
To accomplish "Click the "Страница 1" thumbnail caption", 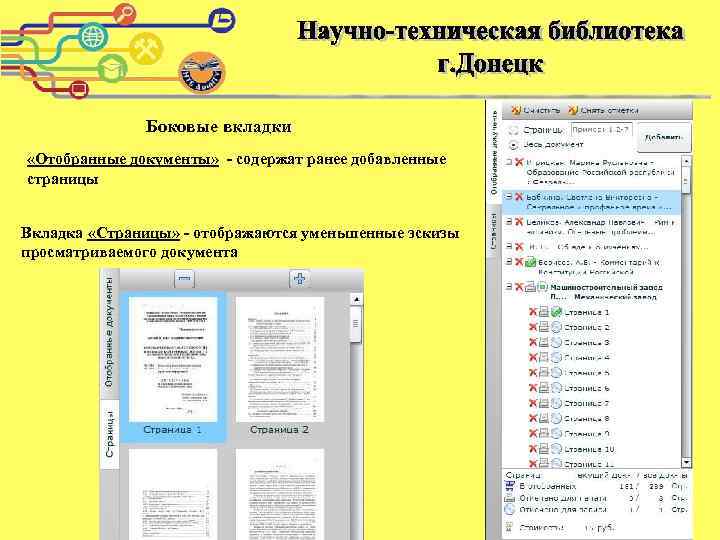I will point(173,430).
